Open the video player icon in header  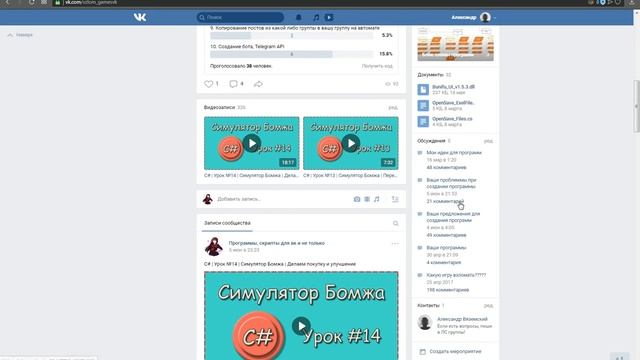tap(329, 17)
